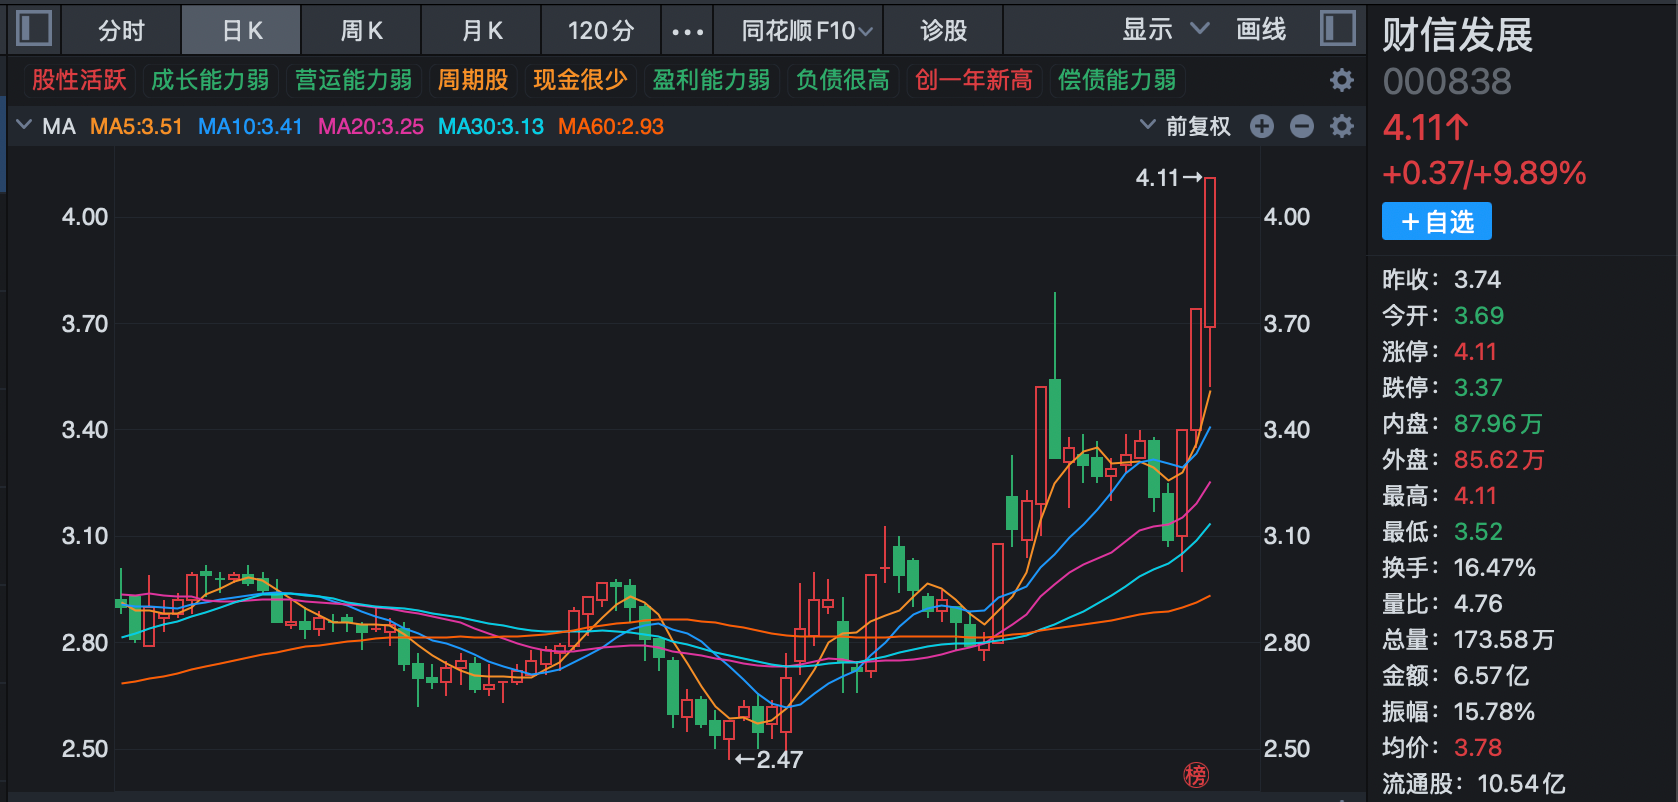The width and height of the screenshot is (1678, 802).
Task: Click the red 榜 badge on chart
Action: 1196,774
